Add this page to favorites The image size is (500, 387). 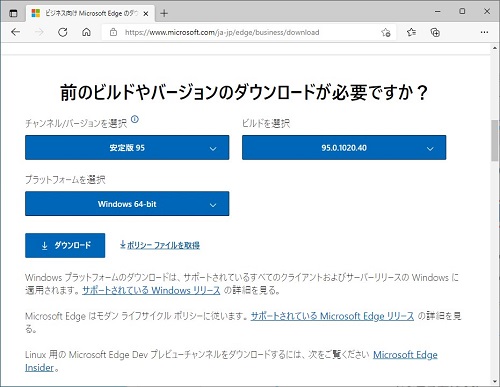pyautogui.click(x=386, y=32)
